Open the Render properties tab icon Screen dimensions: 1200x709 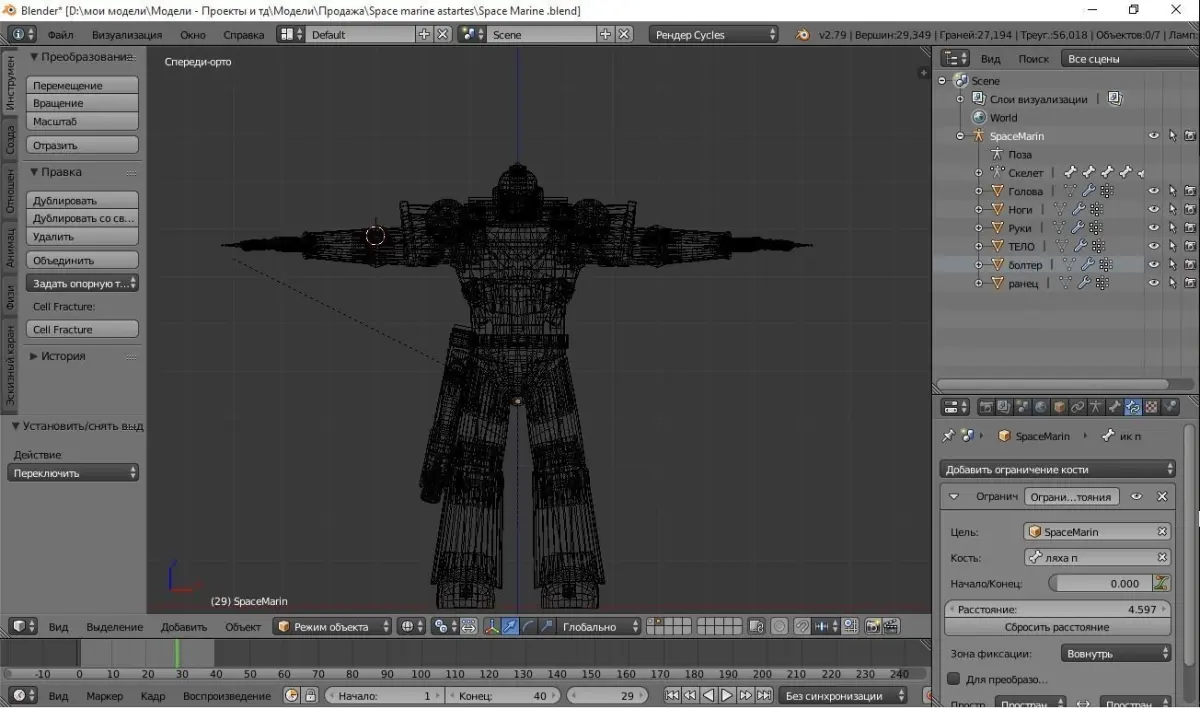[986, 407]
